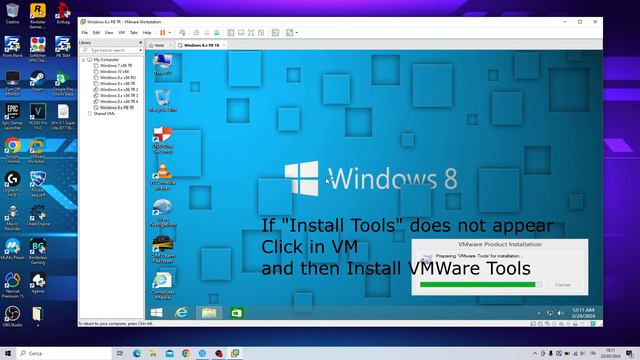Click VLC media player icon in guest

pos(163,176)
